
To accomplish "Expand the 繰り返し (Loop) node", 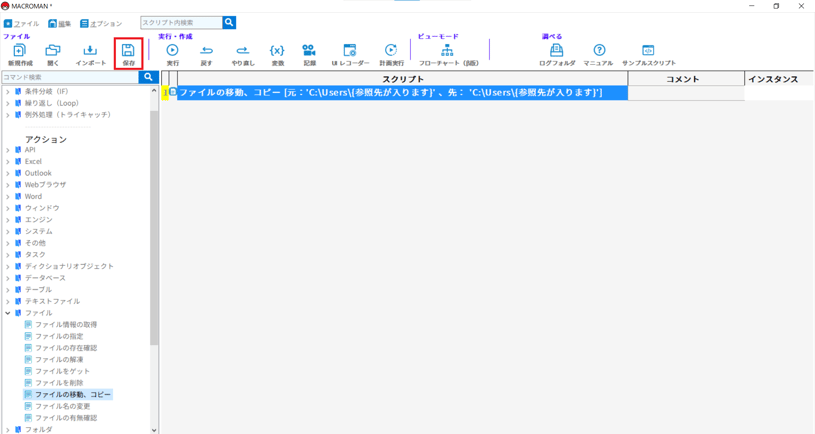I will tap(8, 103).
